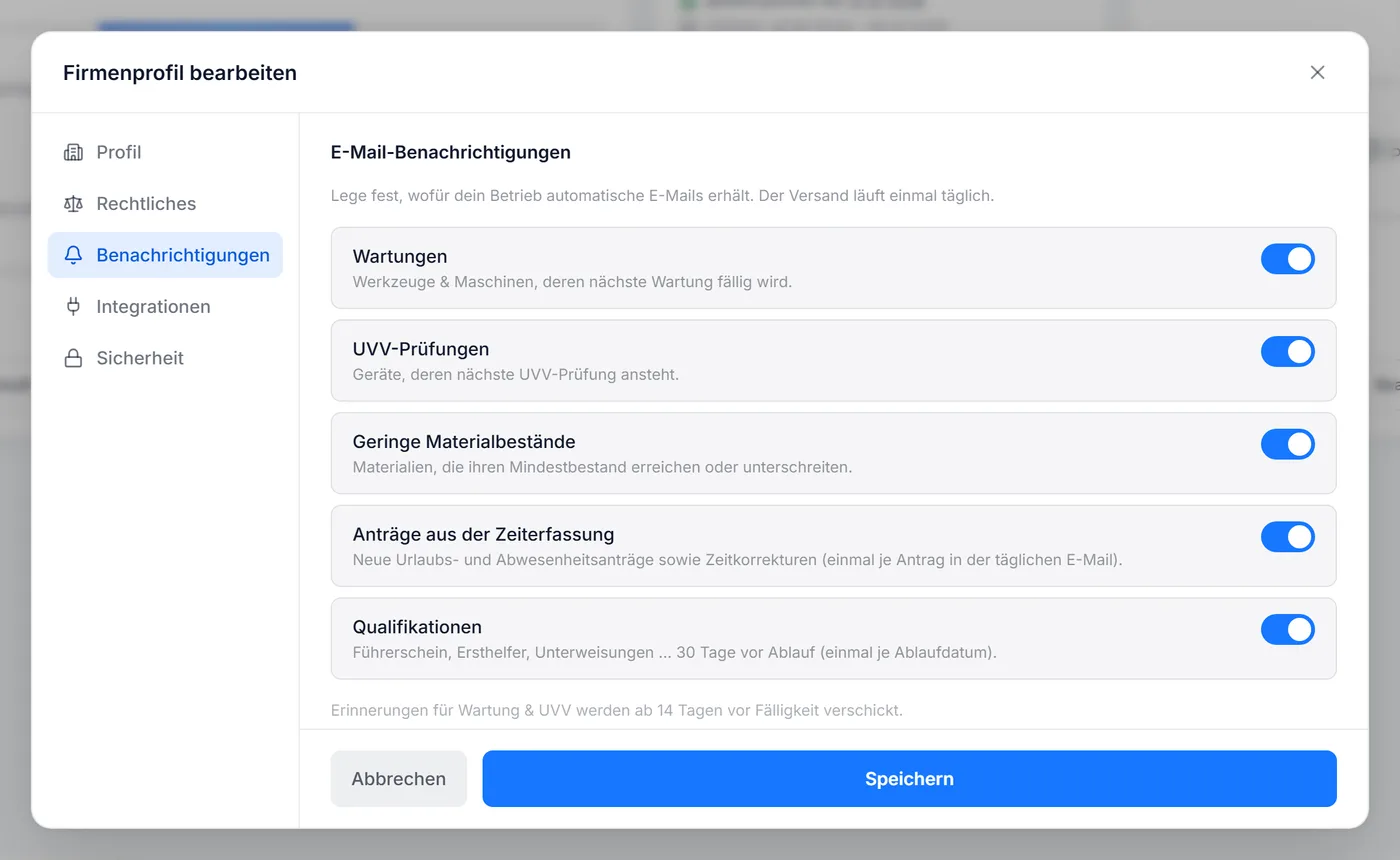Screen dimensions: 1400x860
Task: Disable the Qualifikationen notification switch
Action: 1287,630
